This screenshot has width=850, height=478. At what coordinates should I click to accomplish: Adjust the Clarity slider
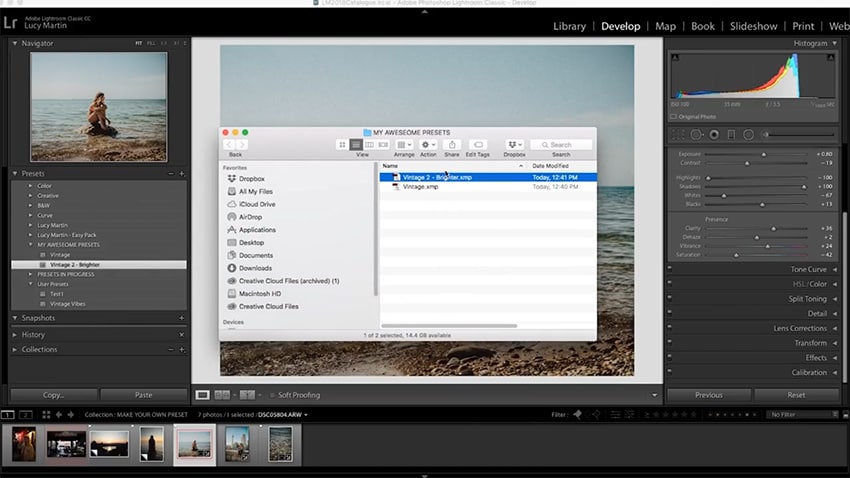point(774,228)
